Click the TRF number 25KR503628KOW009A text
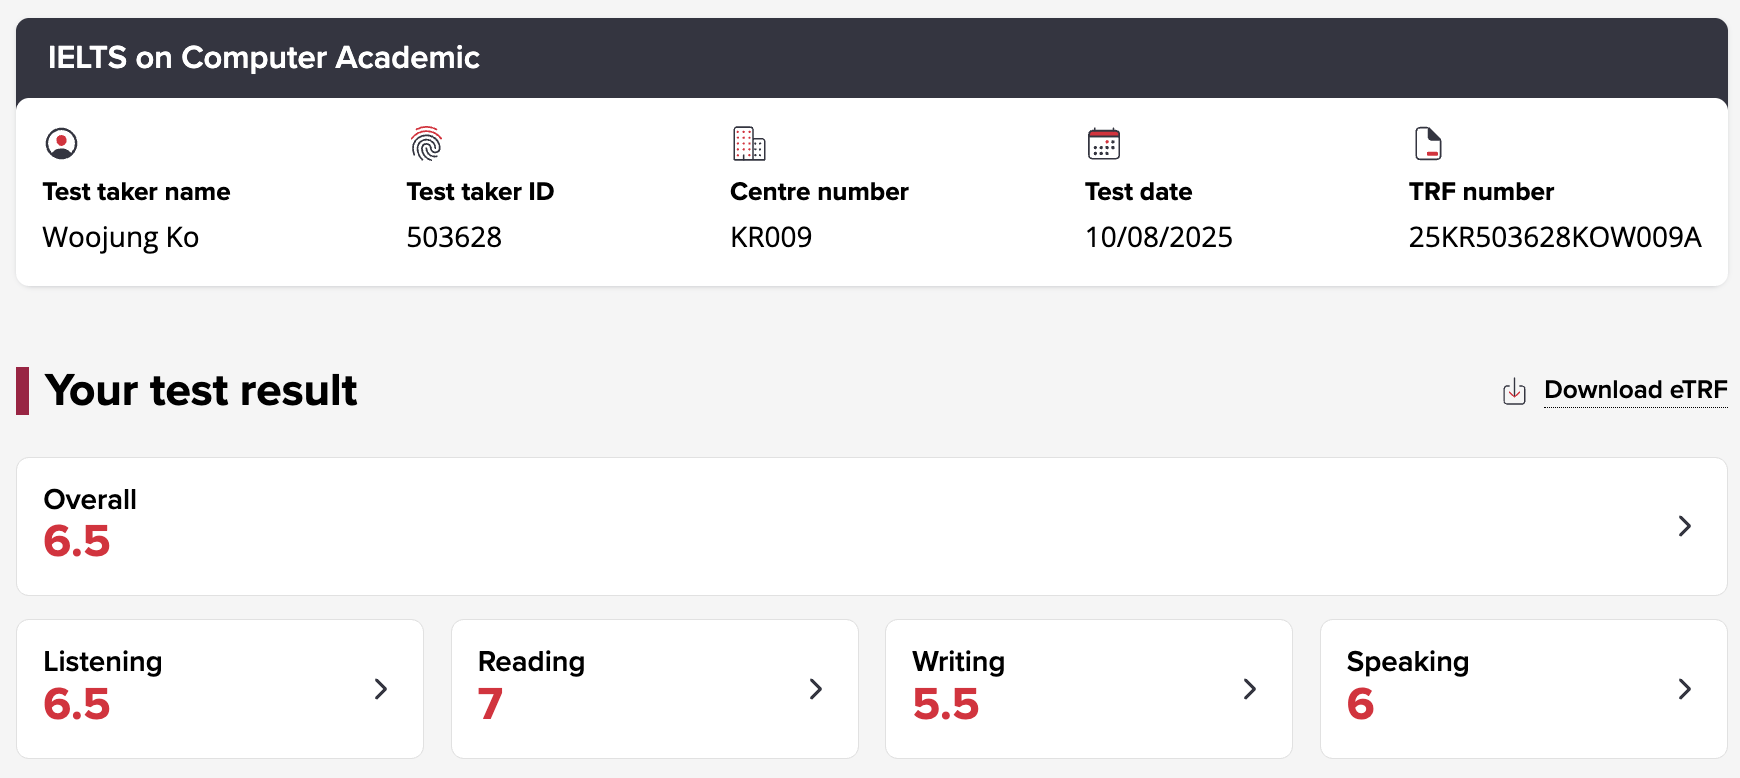Image resolution: width=1740 pixels, height=778 pixels. click(x=1554, y=238)
